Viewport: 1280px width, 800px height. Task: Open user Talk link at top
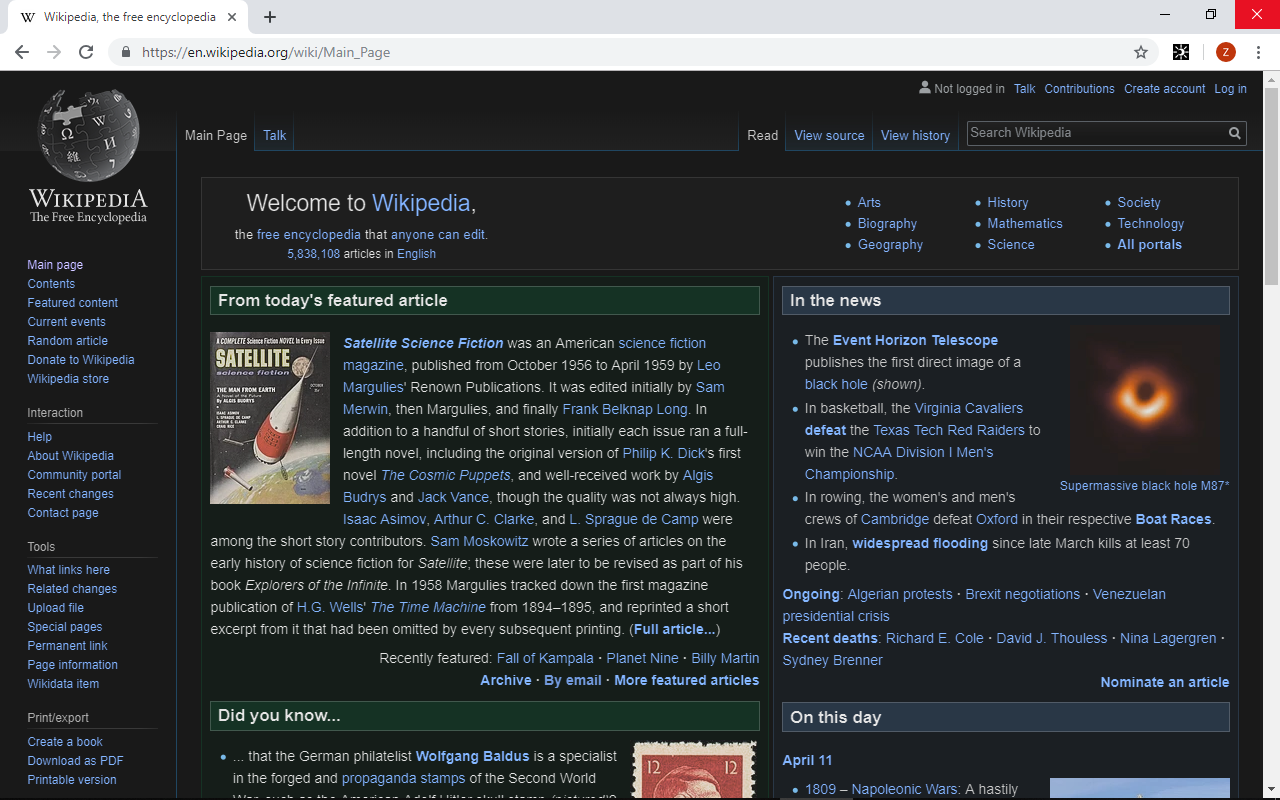(x=1024, y=89)
